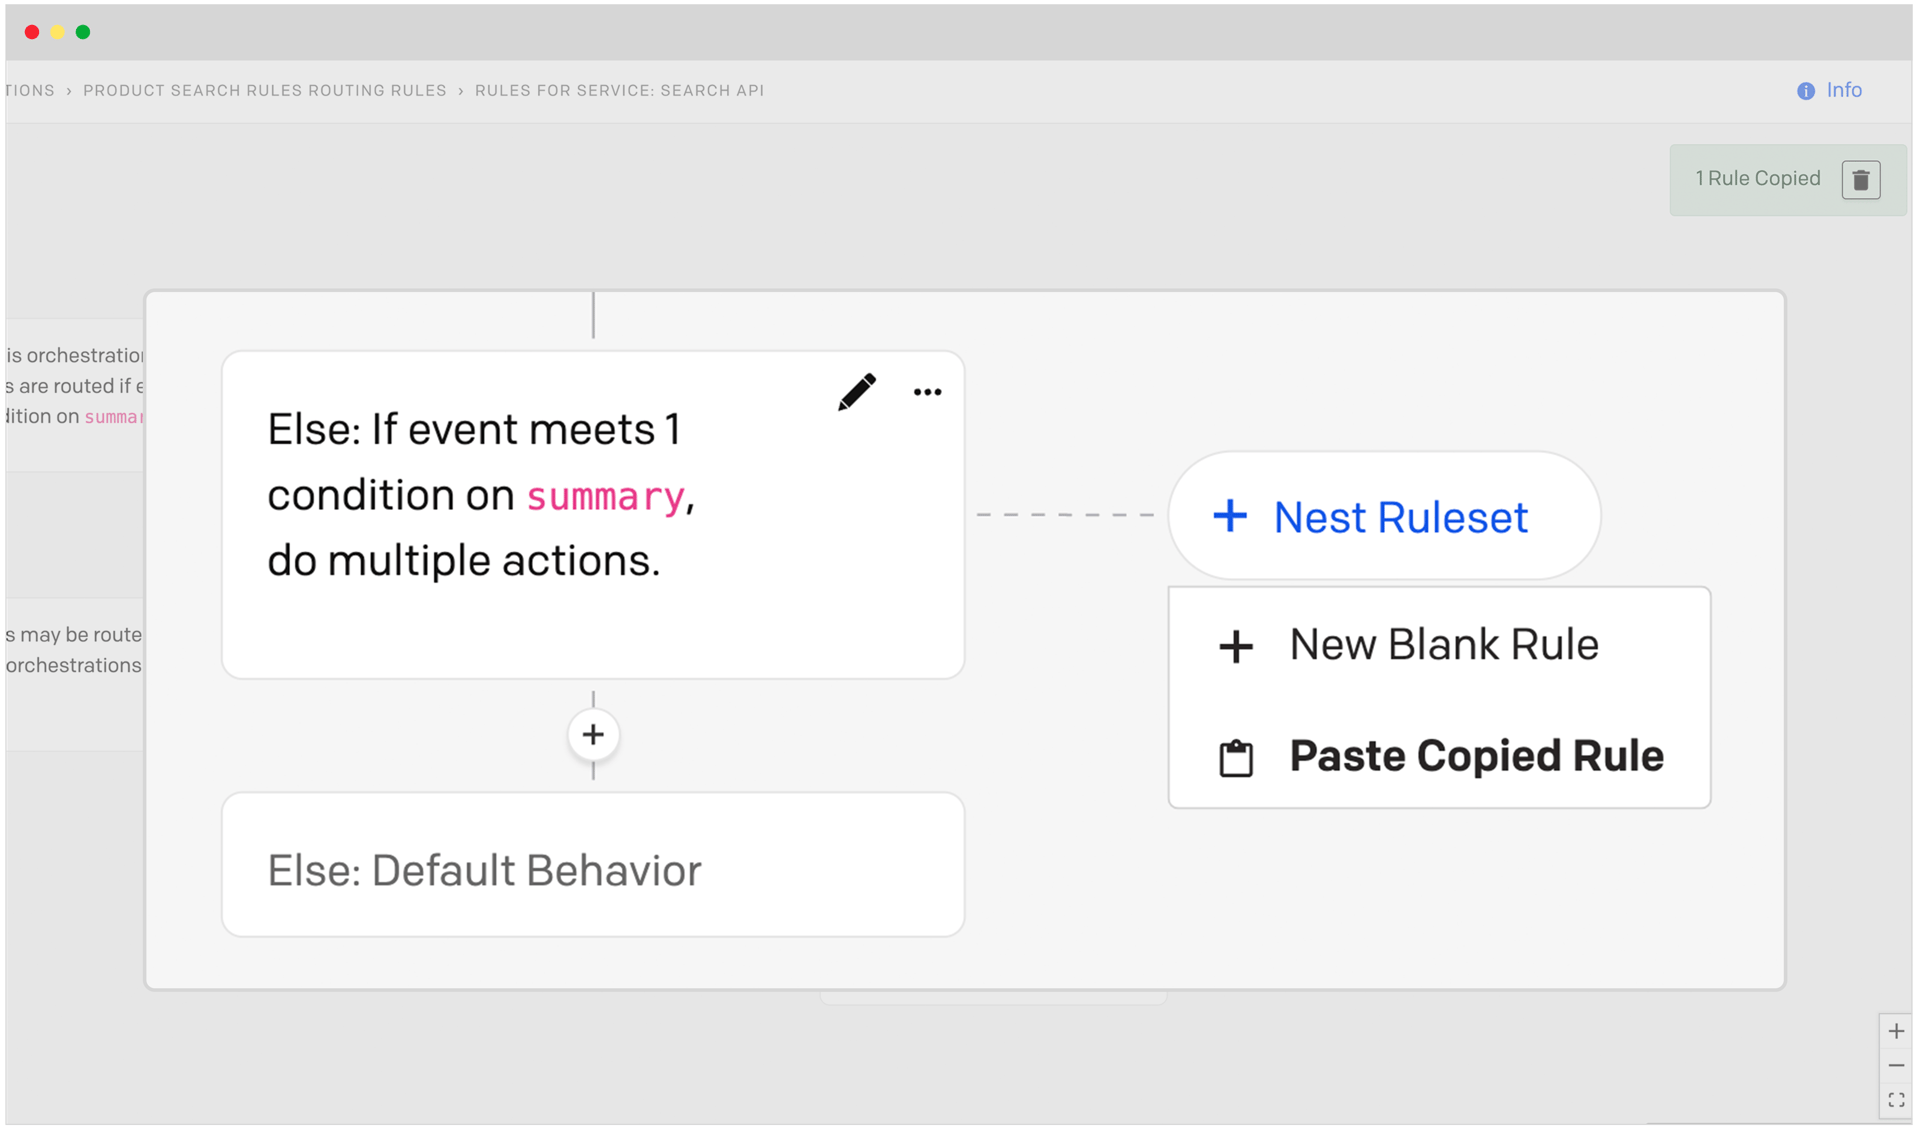Click the 1 Rule Copied badge
Screen dimensions: 1920x1131
point(1757,179)
